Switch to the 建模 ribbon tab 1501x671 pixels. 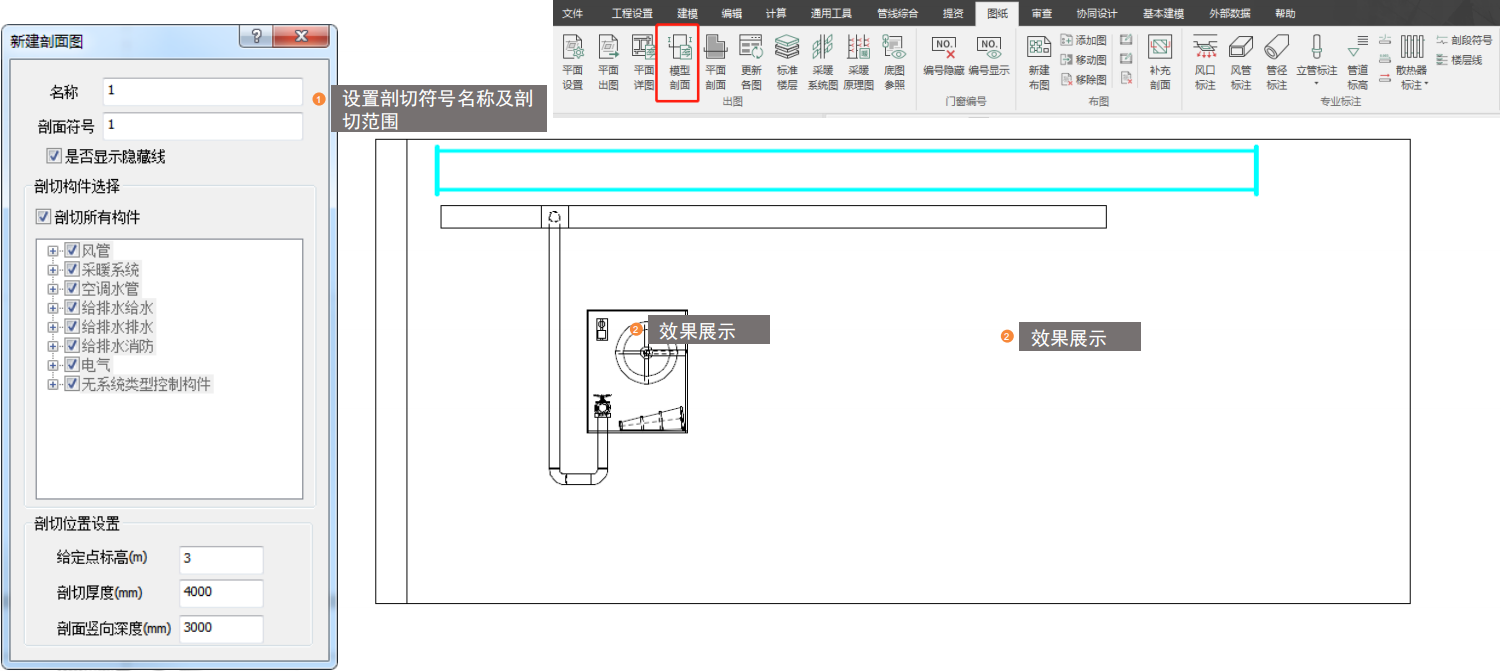click(x=687, y=14)
